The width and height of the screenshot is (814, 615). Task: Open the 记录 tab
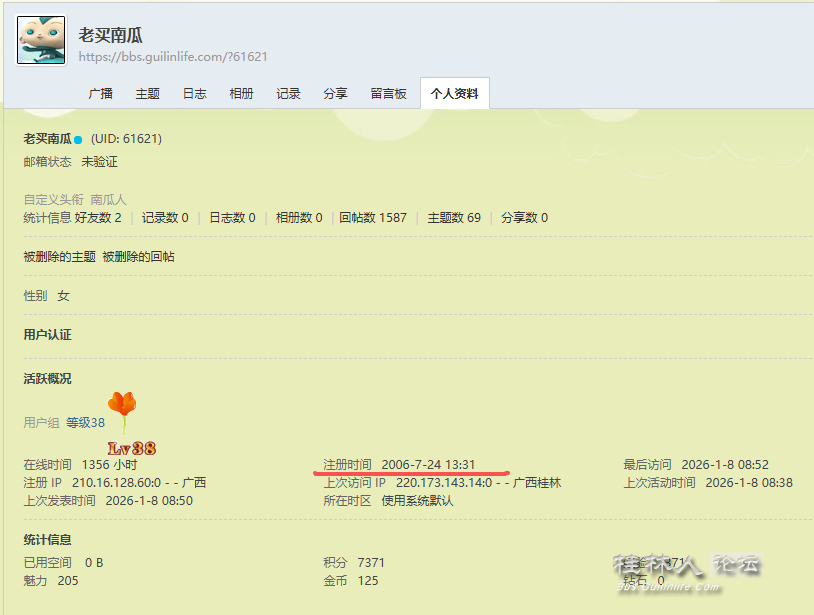pos(288,93)
